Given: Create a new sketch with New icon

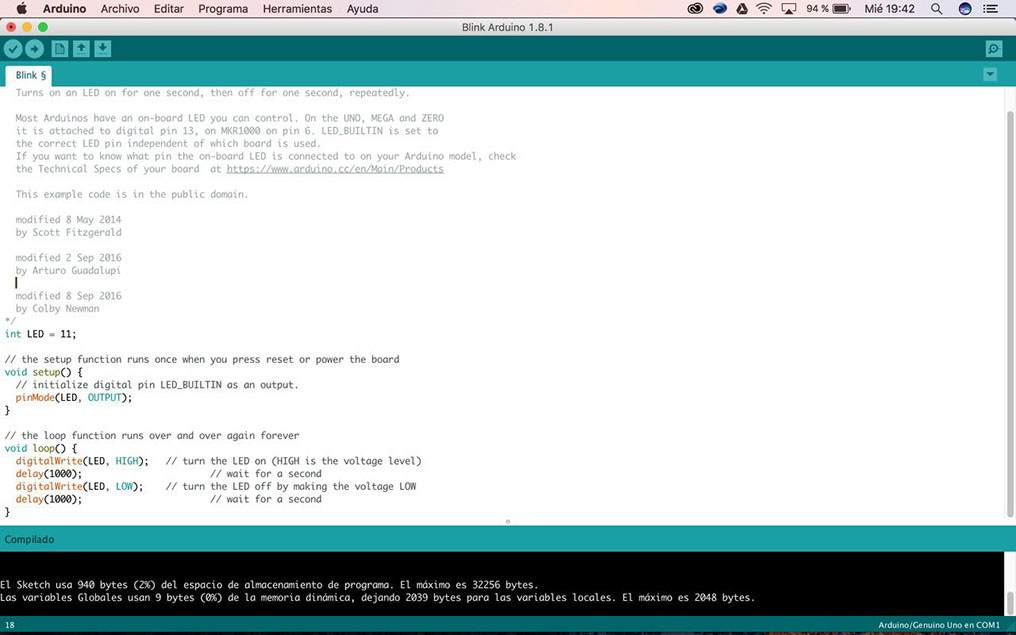Looking at the screenshot, I should coord(60,49).
